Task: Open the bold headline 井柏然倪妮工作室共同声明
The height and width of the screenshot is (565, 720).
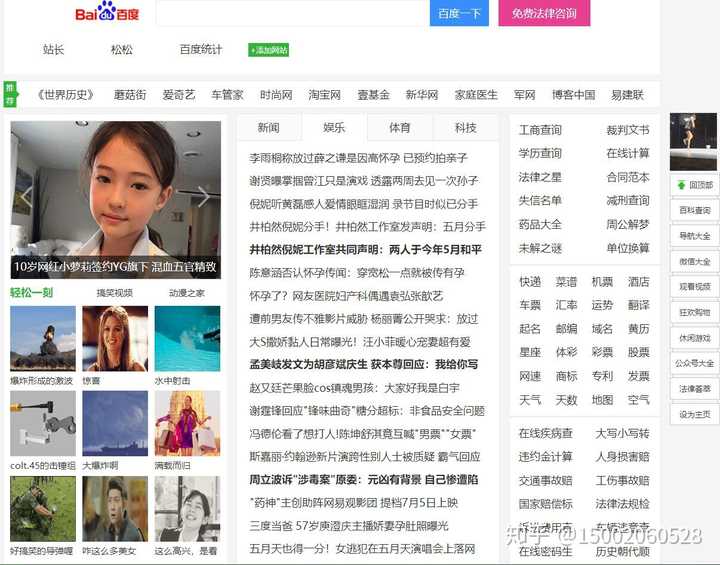Action: [366, 249]
